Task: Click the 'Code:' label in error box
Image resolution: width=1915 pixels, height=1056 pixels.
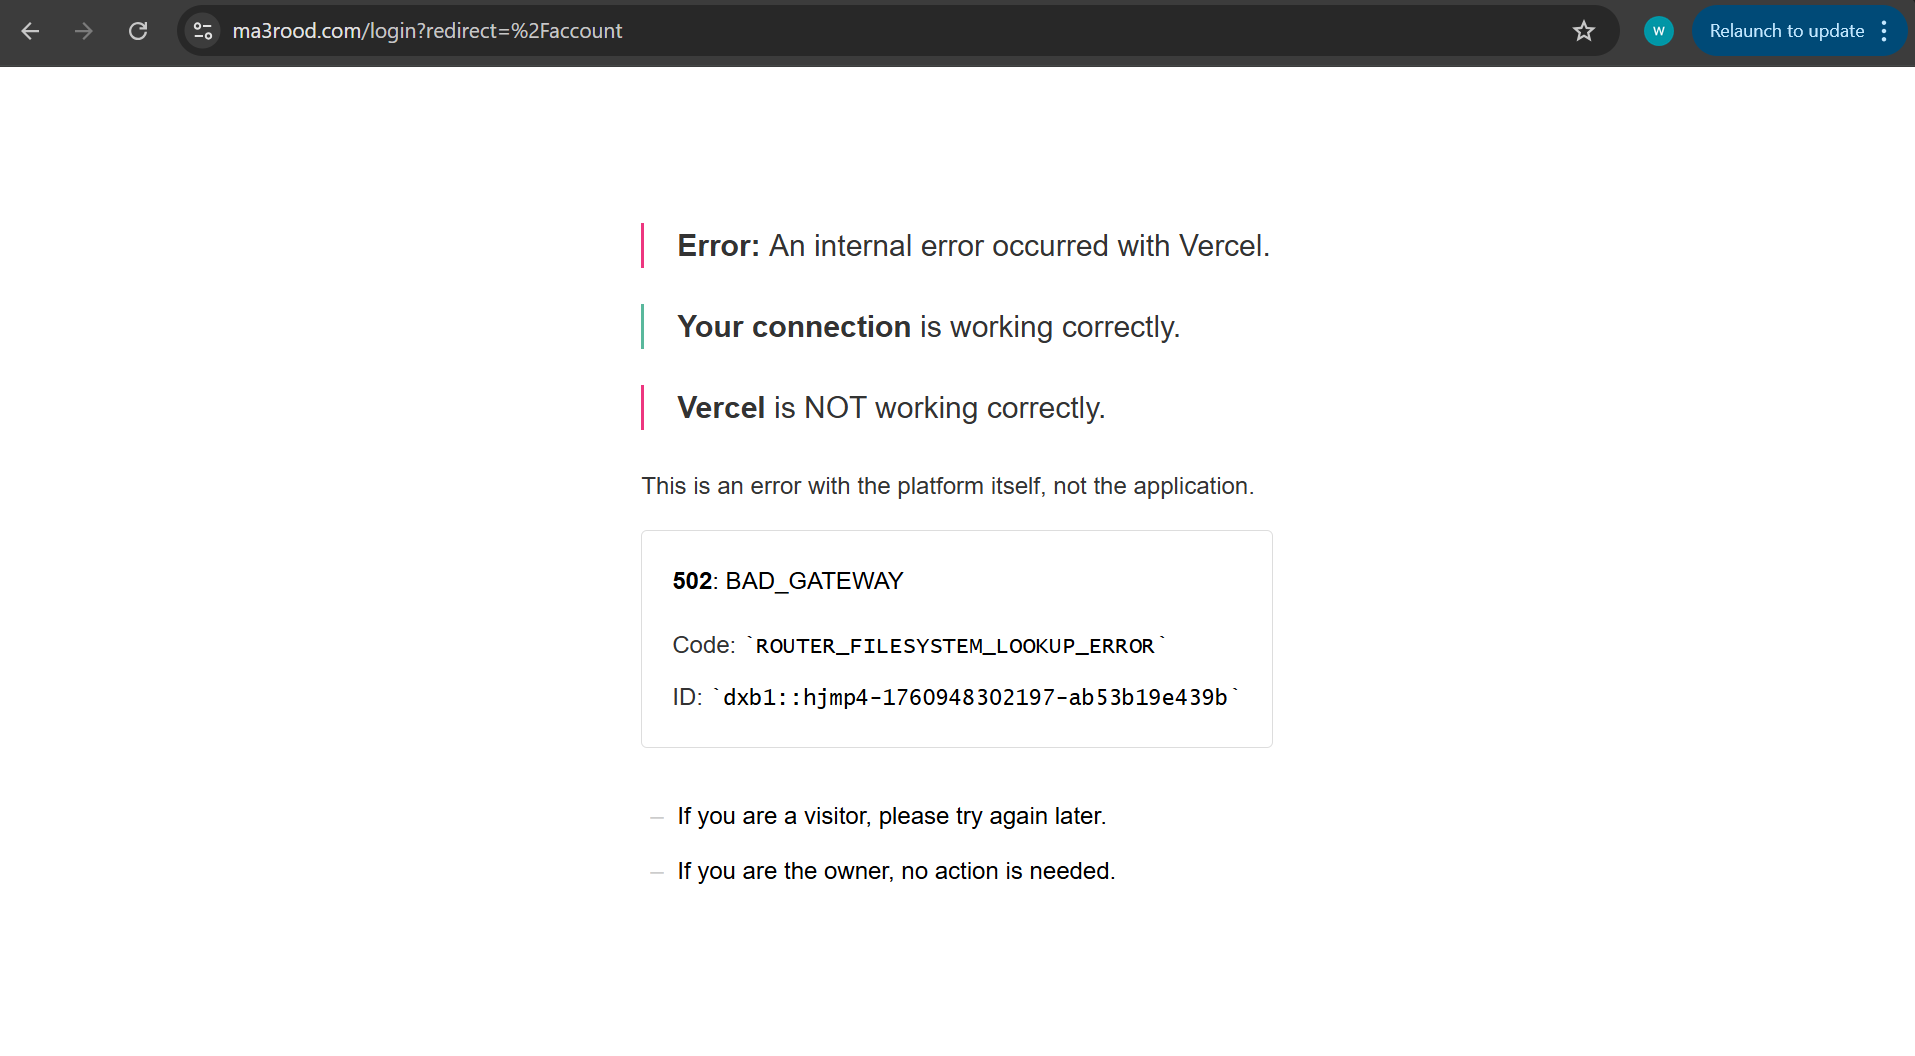Action: tap(703, 646)
